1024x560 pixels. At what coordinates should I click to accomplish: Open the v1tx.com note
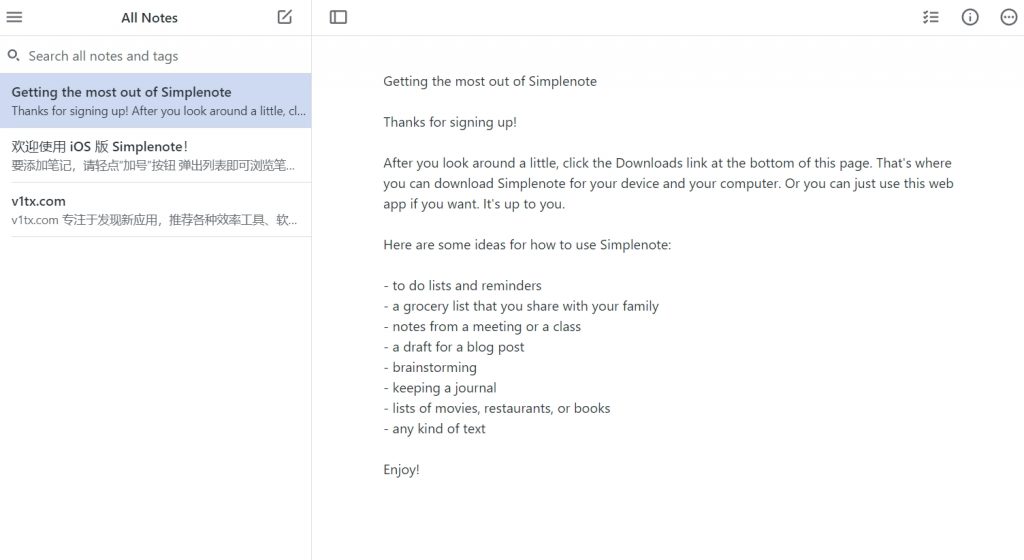(x=155, y=210)
